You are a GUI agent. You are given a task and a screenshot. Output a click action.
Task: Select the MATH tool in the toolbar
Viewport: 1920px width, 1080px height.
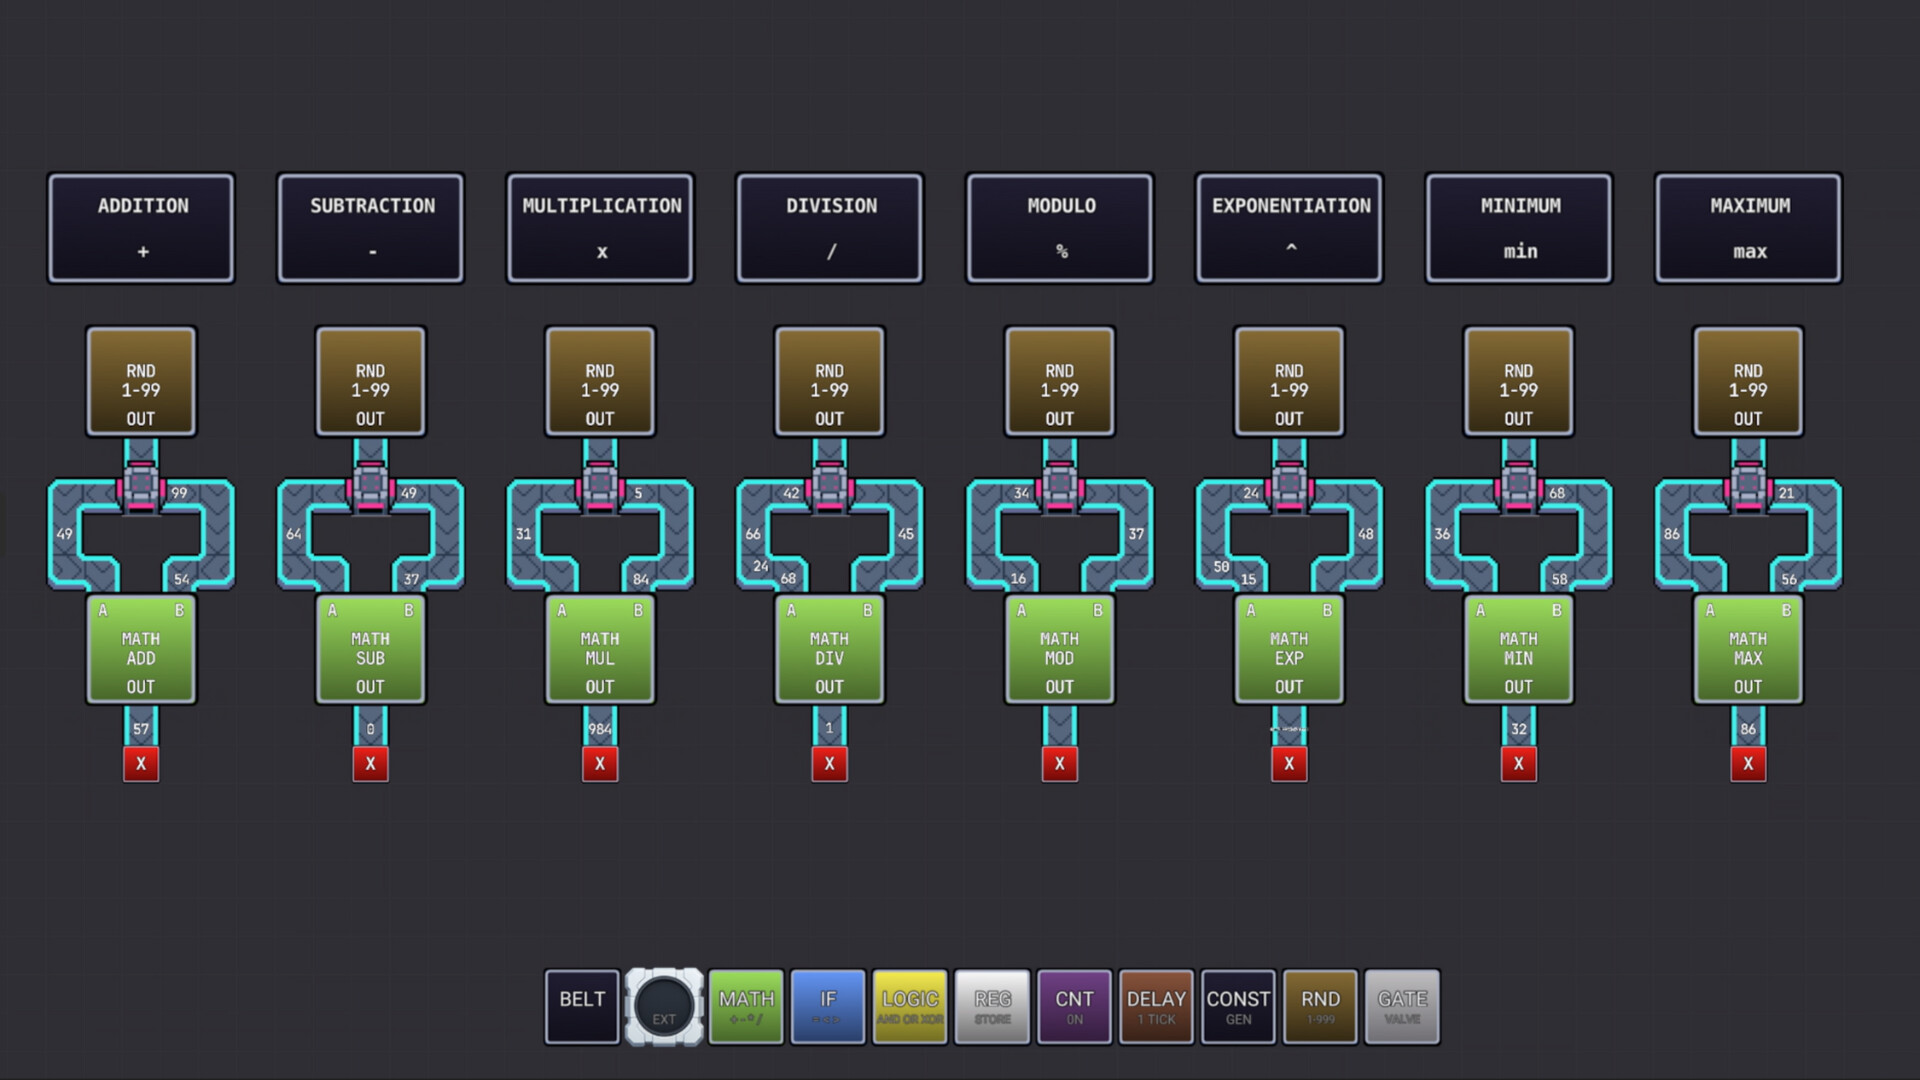(x=745, y=1005)
